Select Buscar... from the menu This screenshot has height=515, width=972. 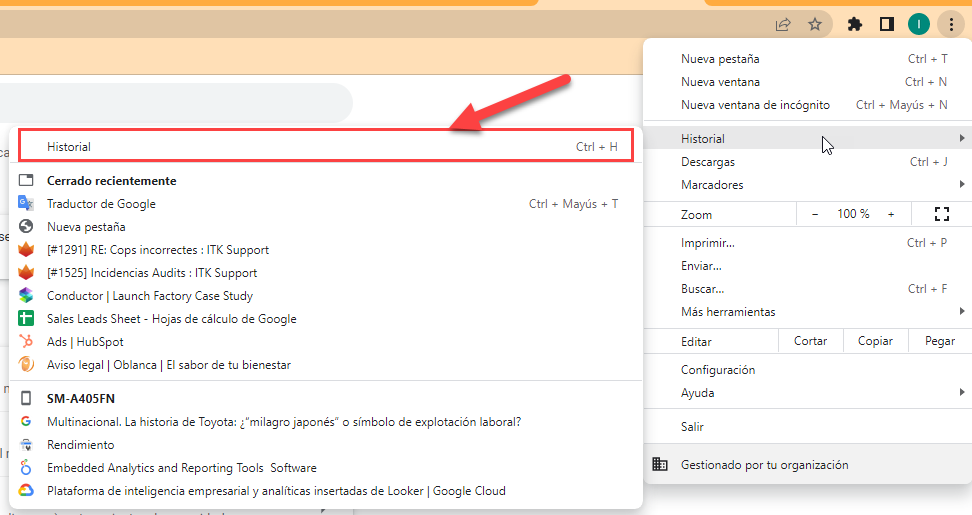tap(808, 288)
